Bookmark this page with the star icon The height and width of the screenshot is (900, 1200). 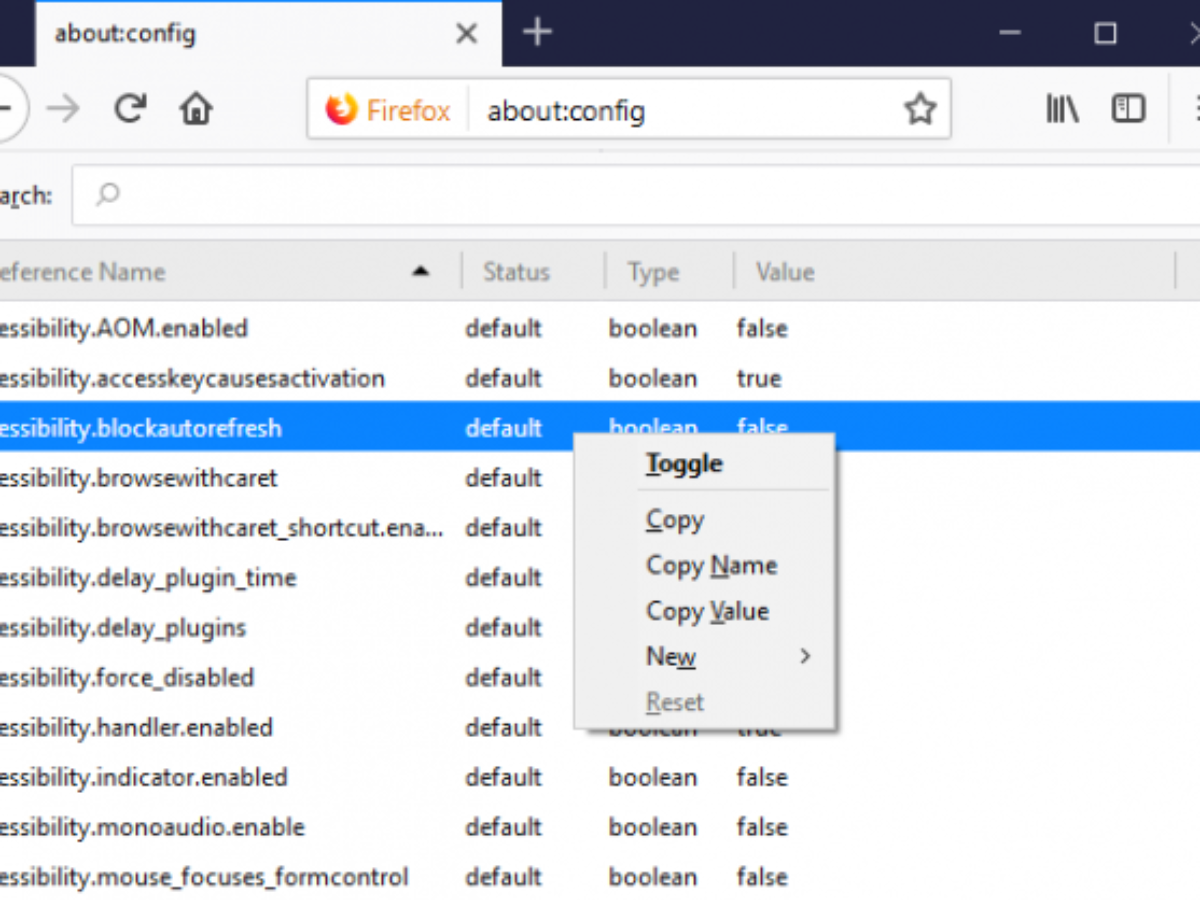coord(920,109)
